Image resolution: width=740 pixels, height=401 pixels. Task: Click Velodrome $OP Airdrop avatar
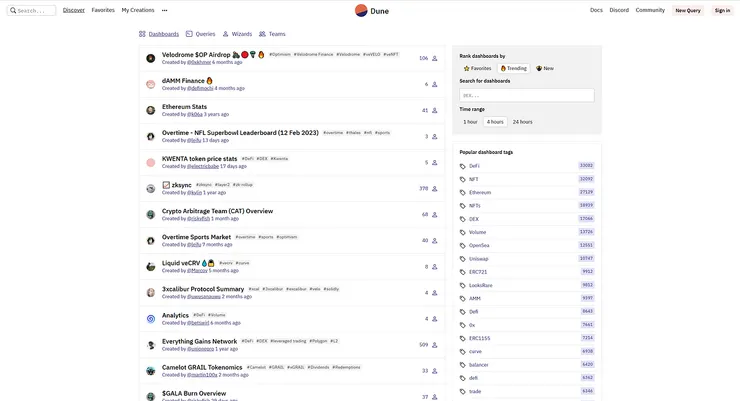pyautogui.click(x=151, y=58)
